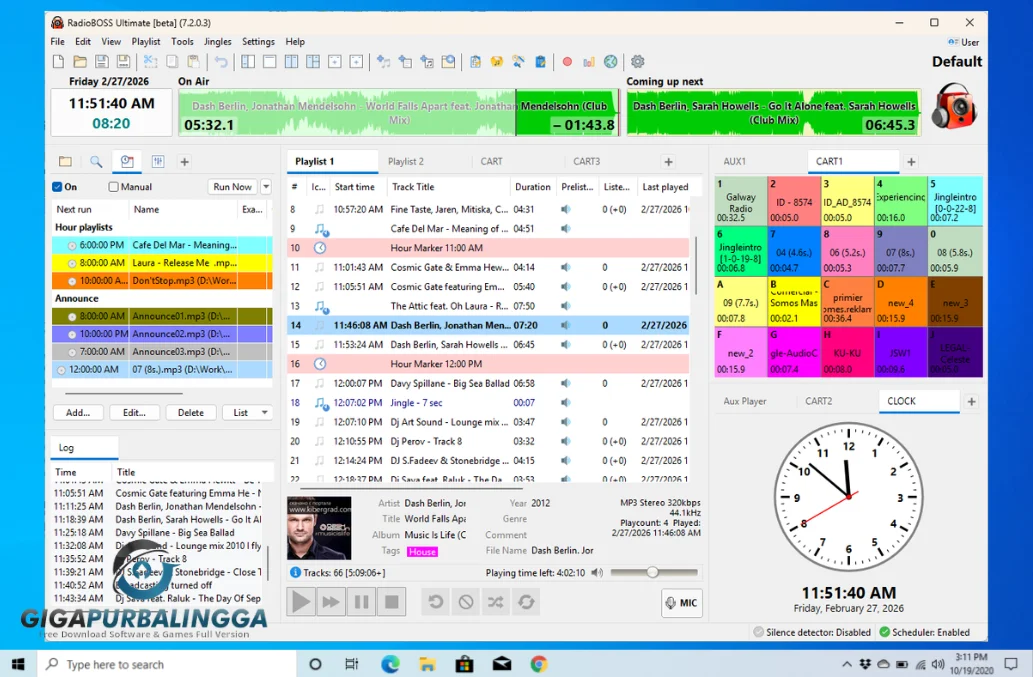This screenshot has width=1033, height=677.
Task: Toggle the MIC button
Action: click(x=682, y=603)
